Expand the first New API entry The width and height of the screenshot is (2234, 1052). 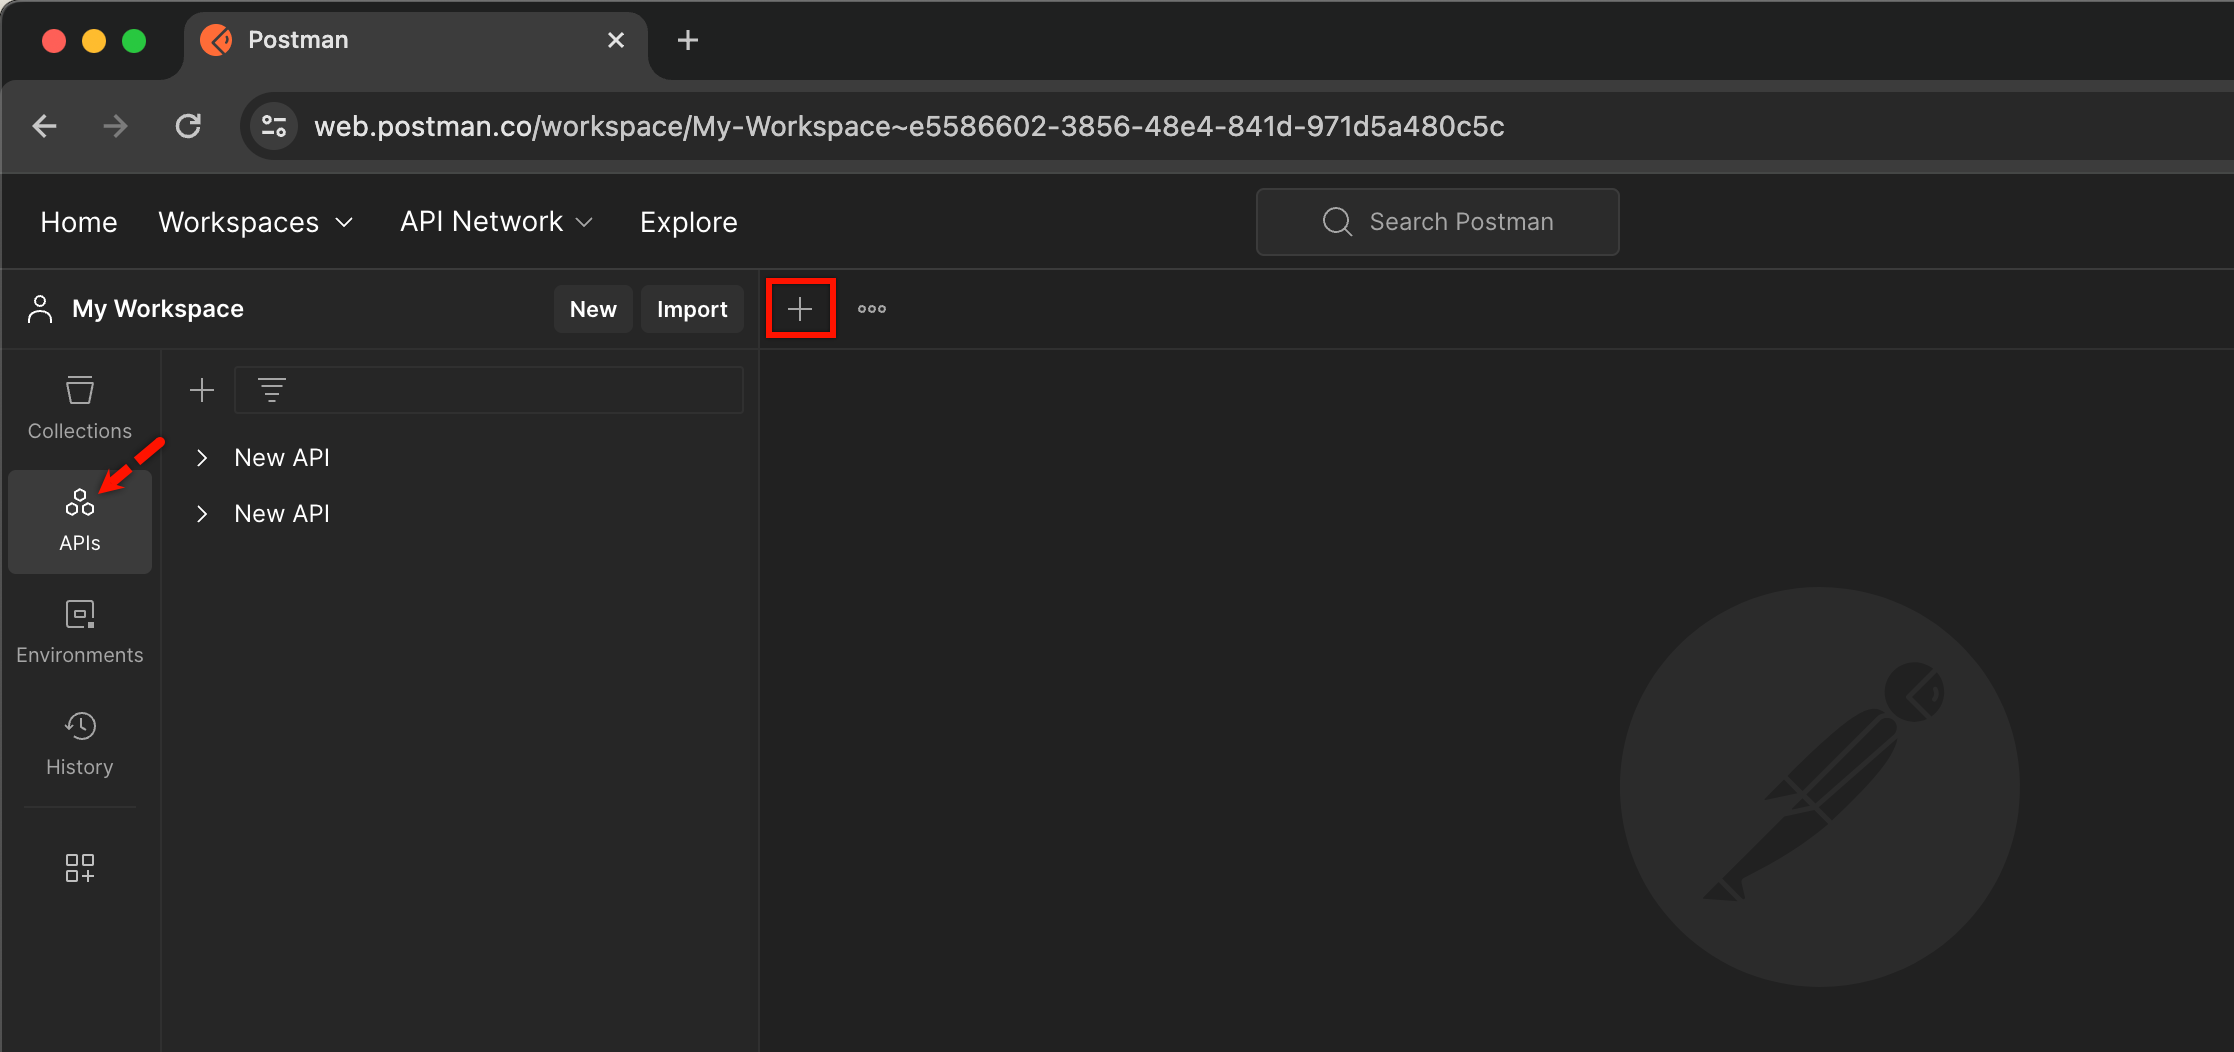pos(202,458)
